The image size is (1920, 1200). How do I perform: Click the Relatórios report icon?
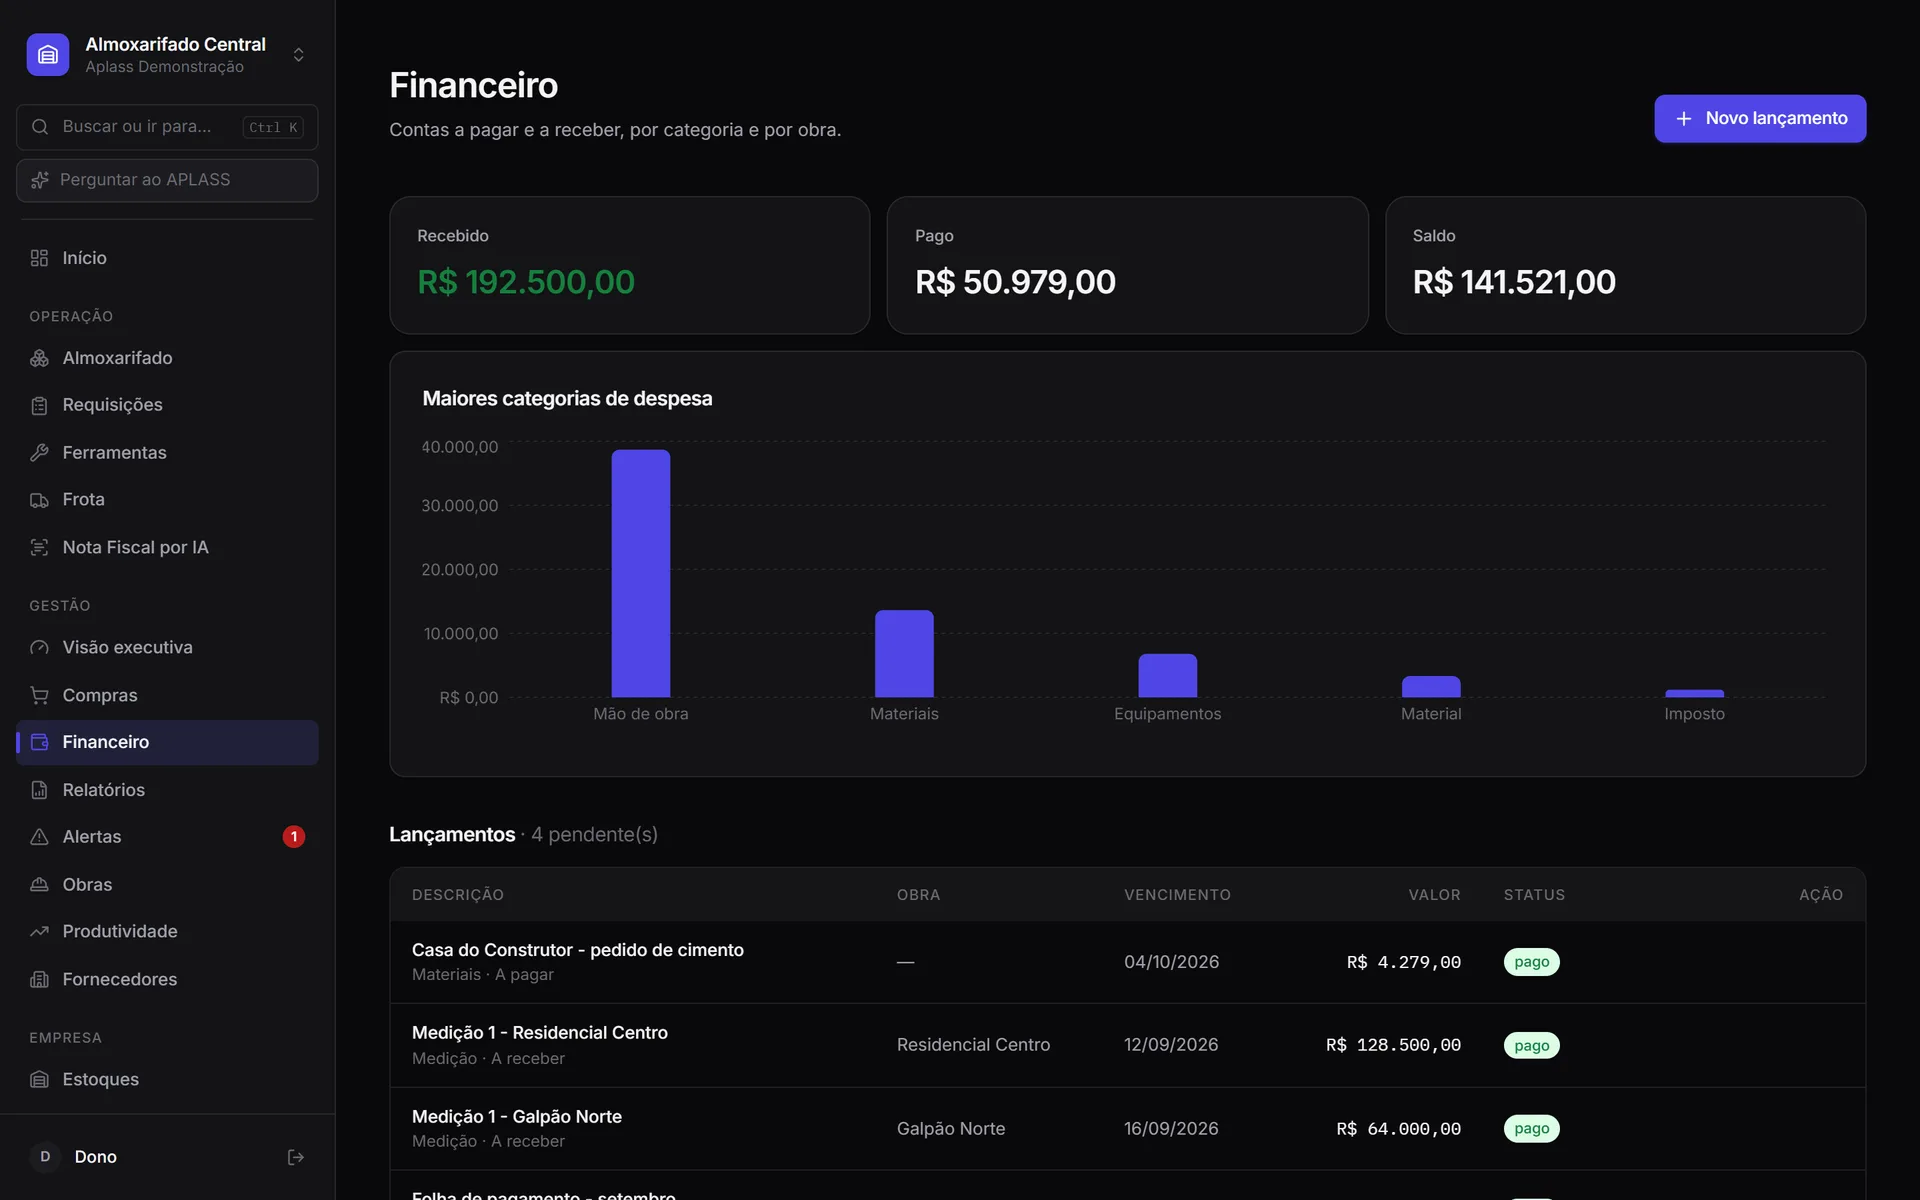pyautogui.click(x=39, y=790)
